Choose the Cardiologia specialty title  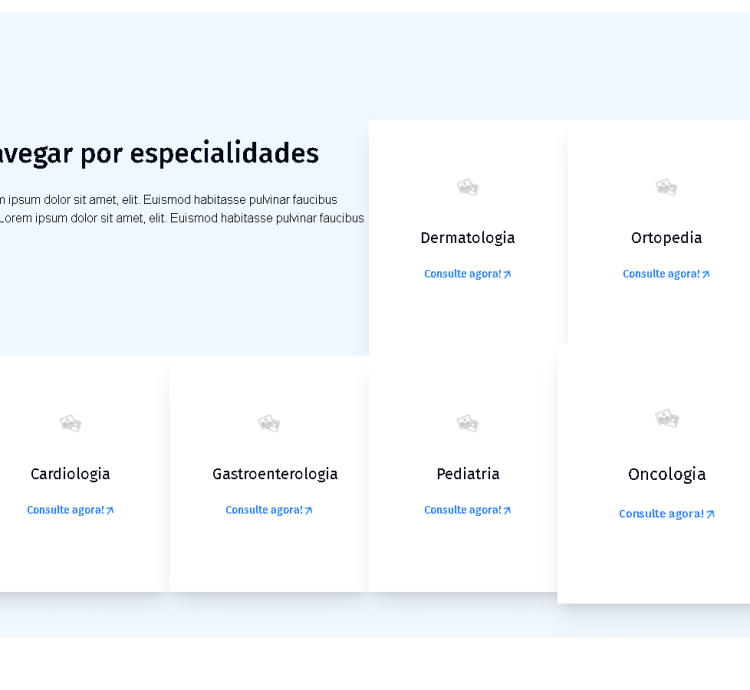coord(70,474)
